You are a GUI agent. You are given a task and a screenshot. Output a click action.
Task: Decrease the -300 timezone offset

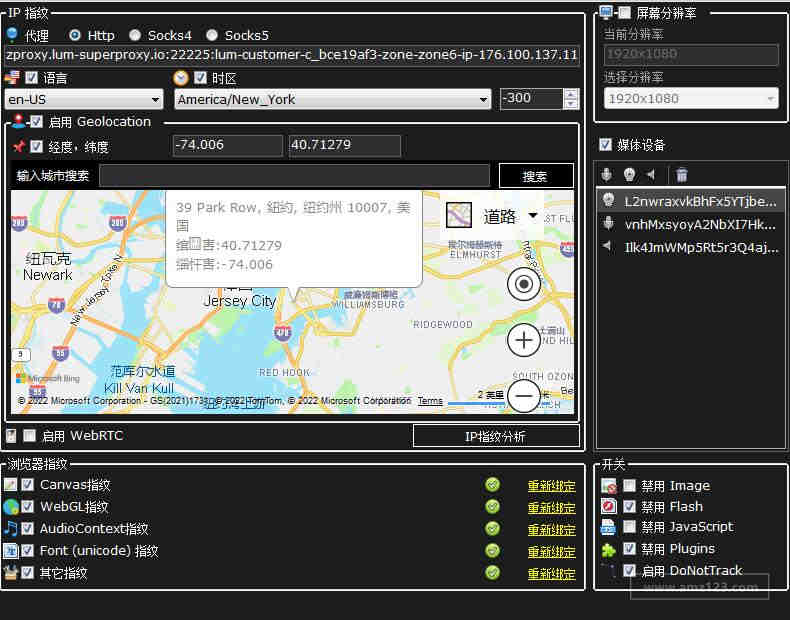571,104
